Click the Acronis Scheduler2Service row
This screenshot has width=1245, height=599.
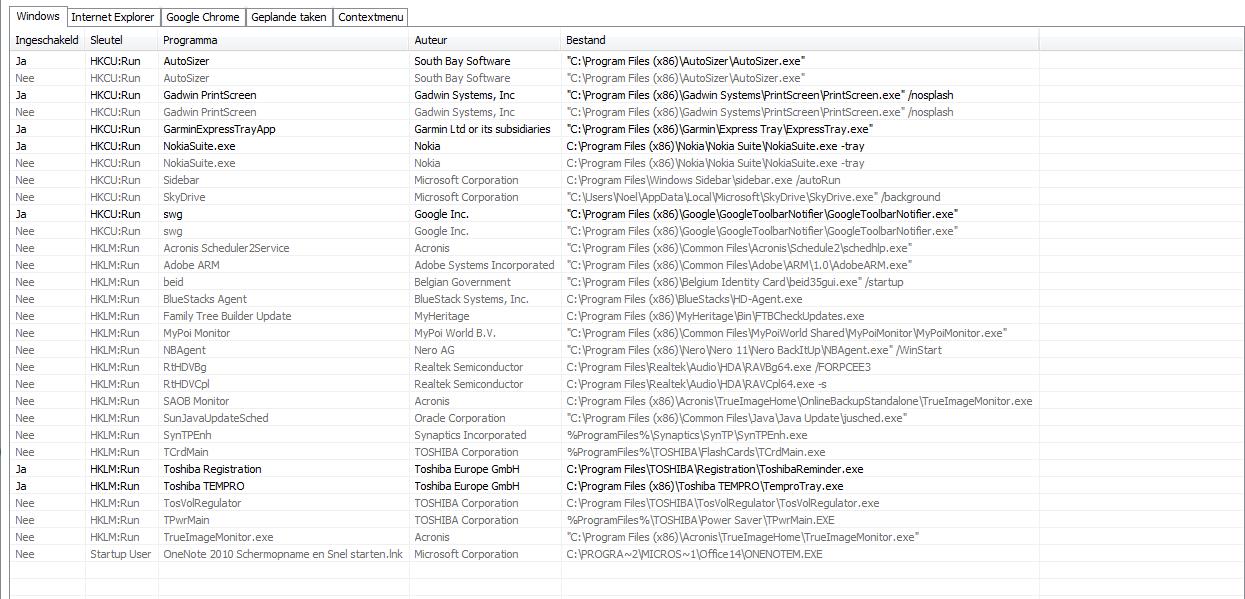(x=226, y=248)
